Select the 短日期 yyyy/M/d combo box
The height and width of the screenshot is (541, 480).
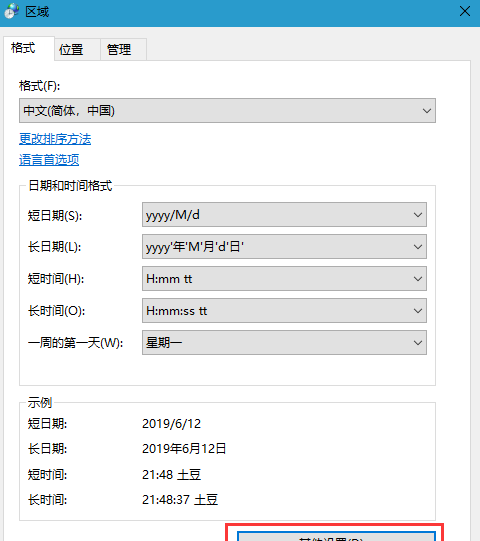click(x=284, y=215)
